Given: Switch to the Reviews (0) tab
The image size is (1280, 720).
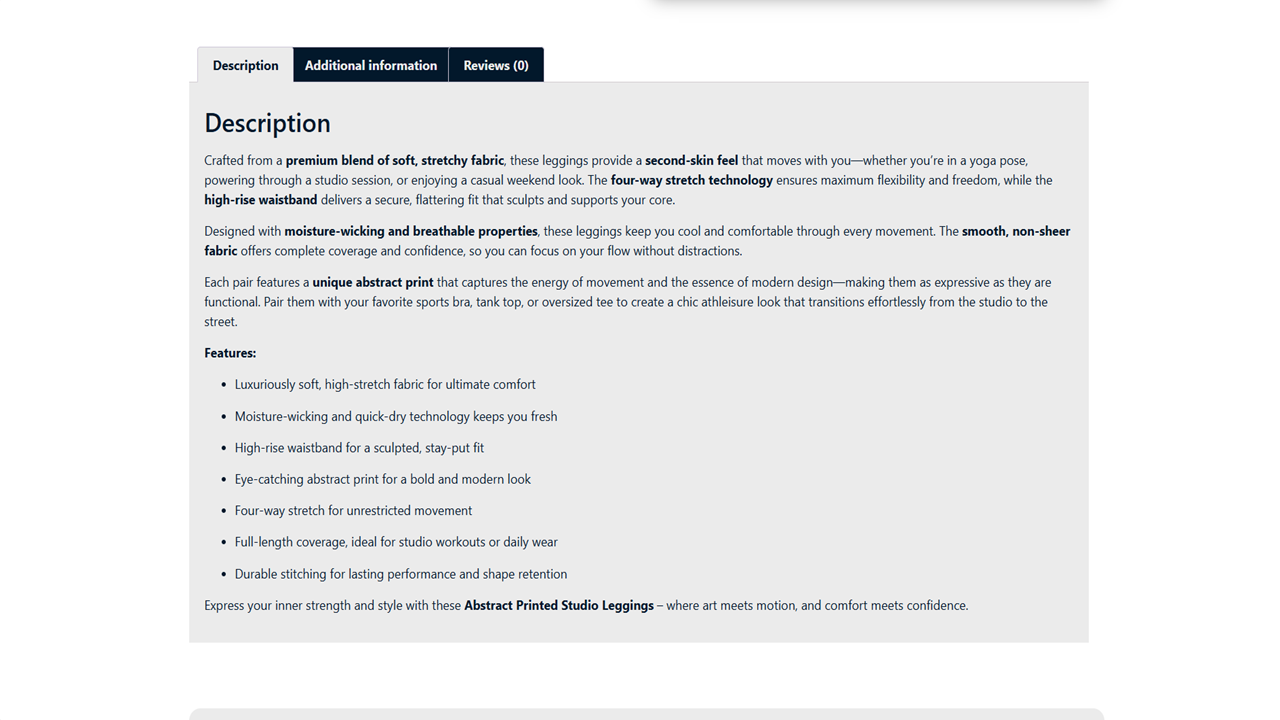Looking at the screenshot, I should click(x=496, y=65).
